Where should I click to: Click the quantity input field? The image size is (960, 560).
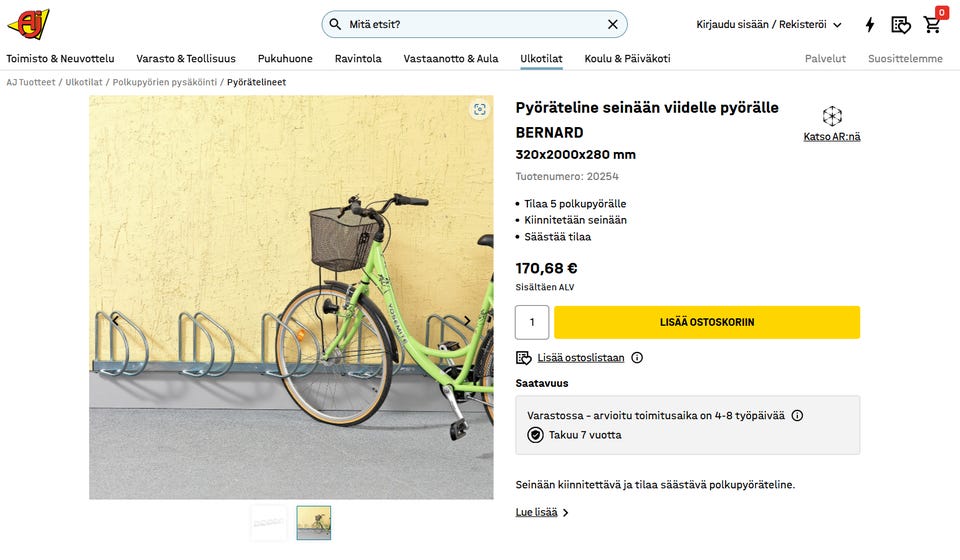click(532, 322)
